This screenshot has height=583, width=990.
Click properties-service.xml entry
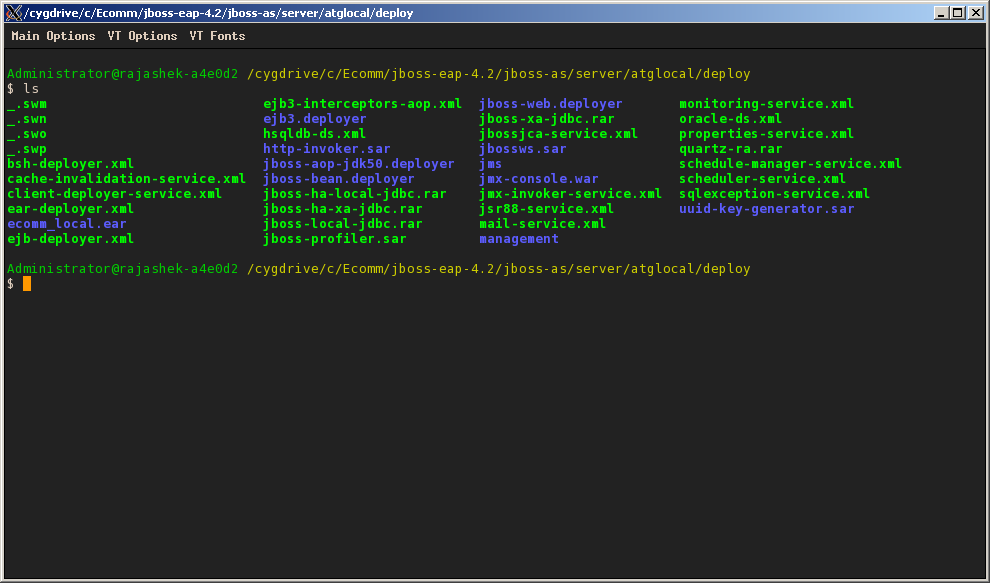[x=766, y=134]
